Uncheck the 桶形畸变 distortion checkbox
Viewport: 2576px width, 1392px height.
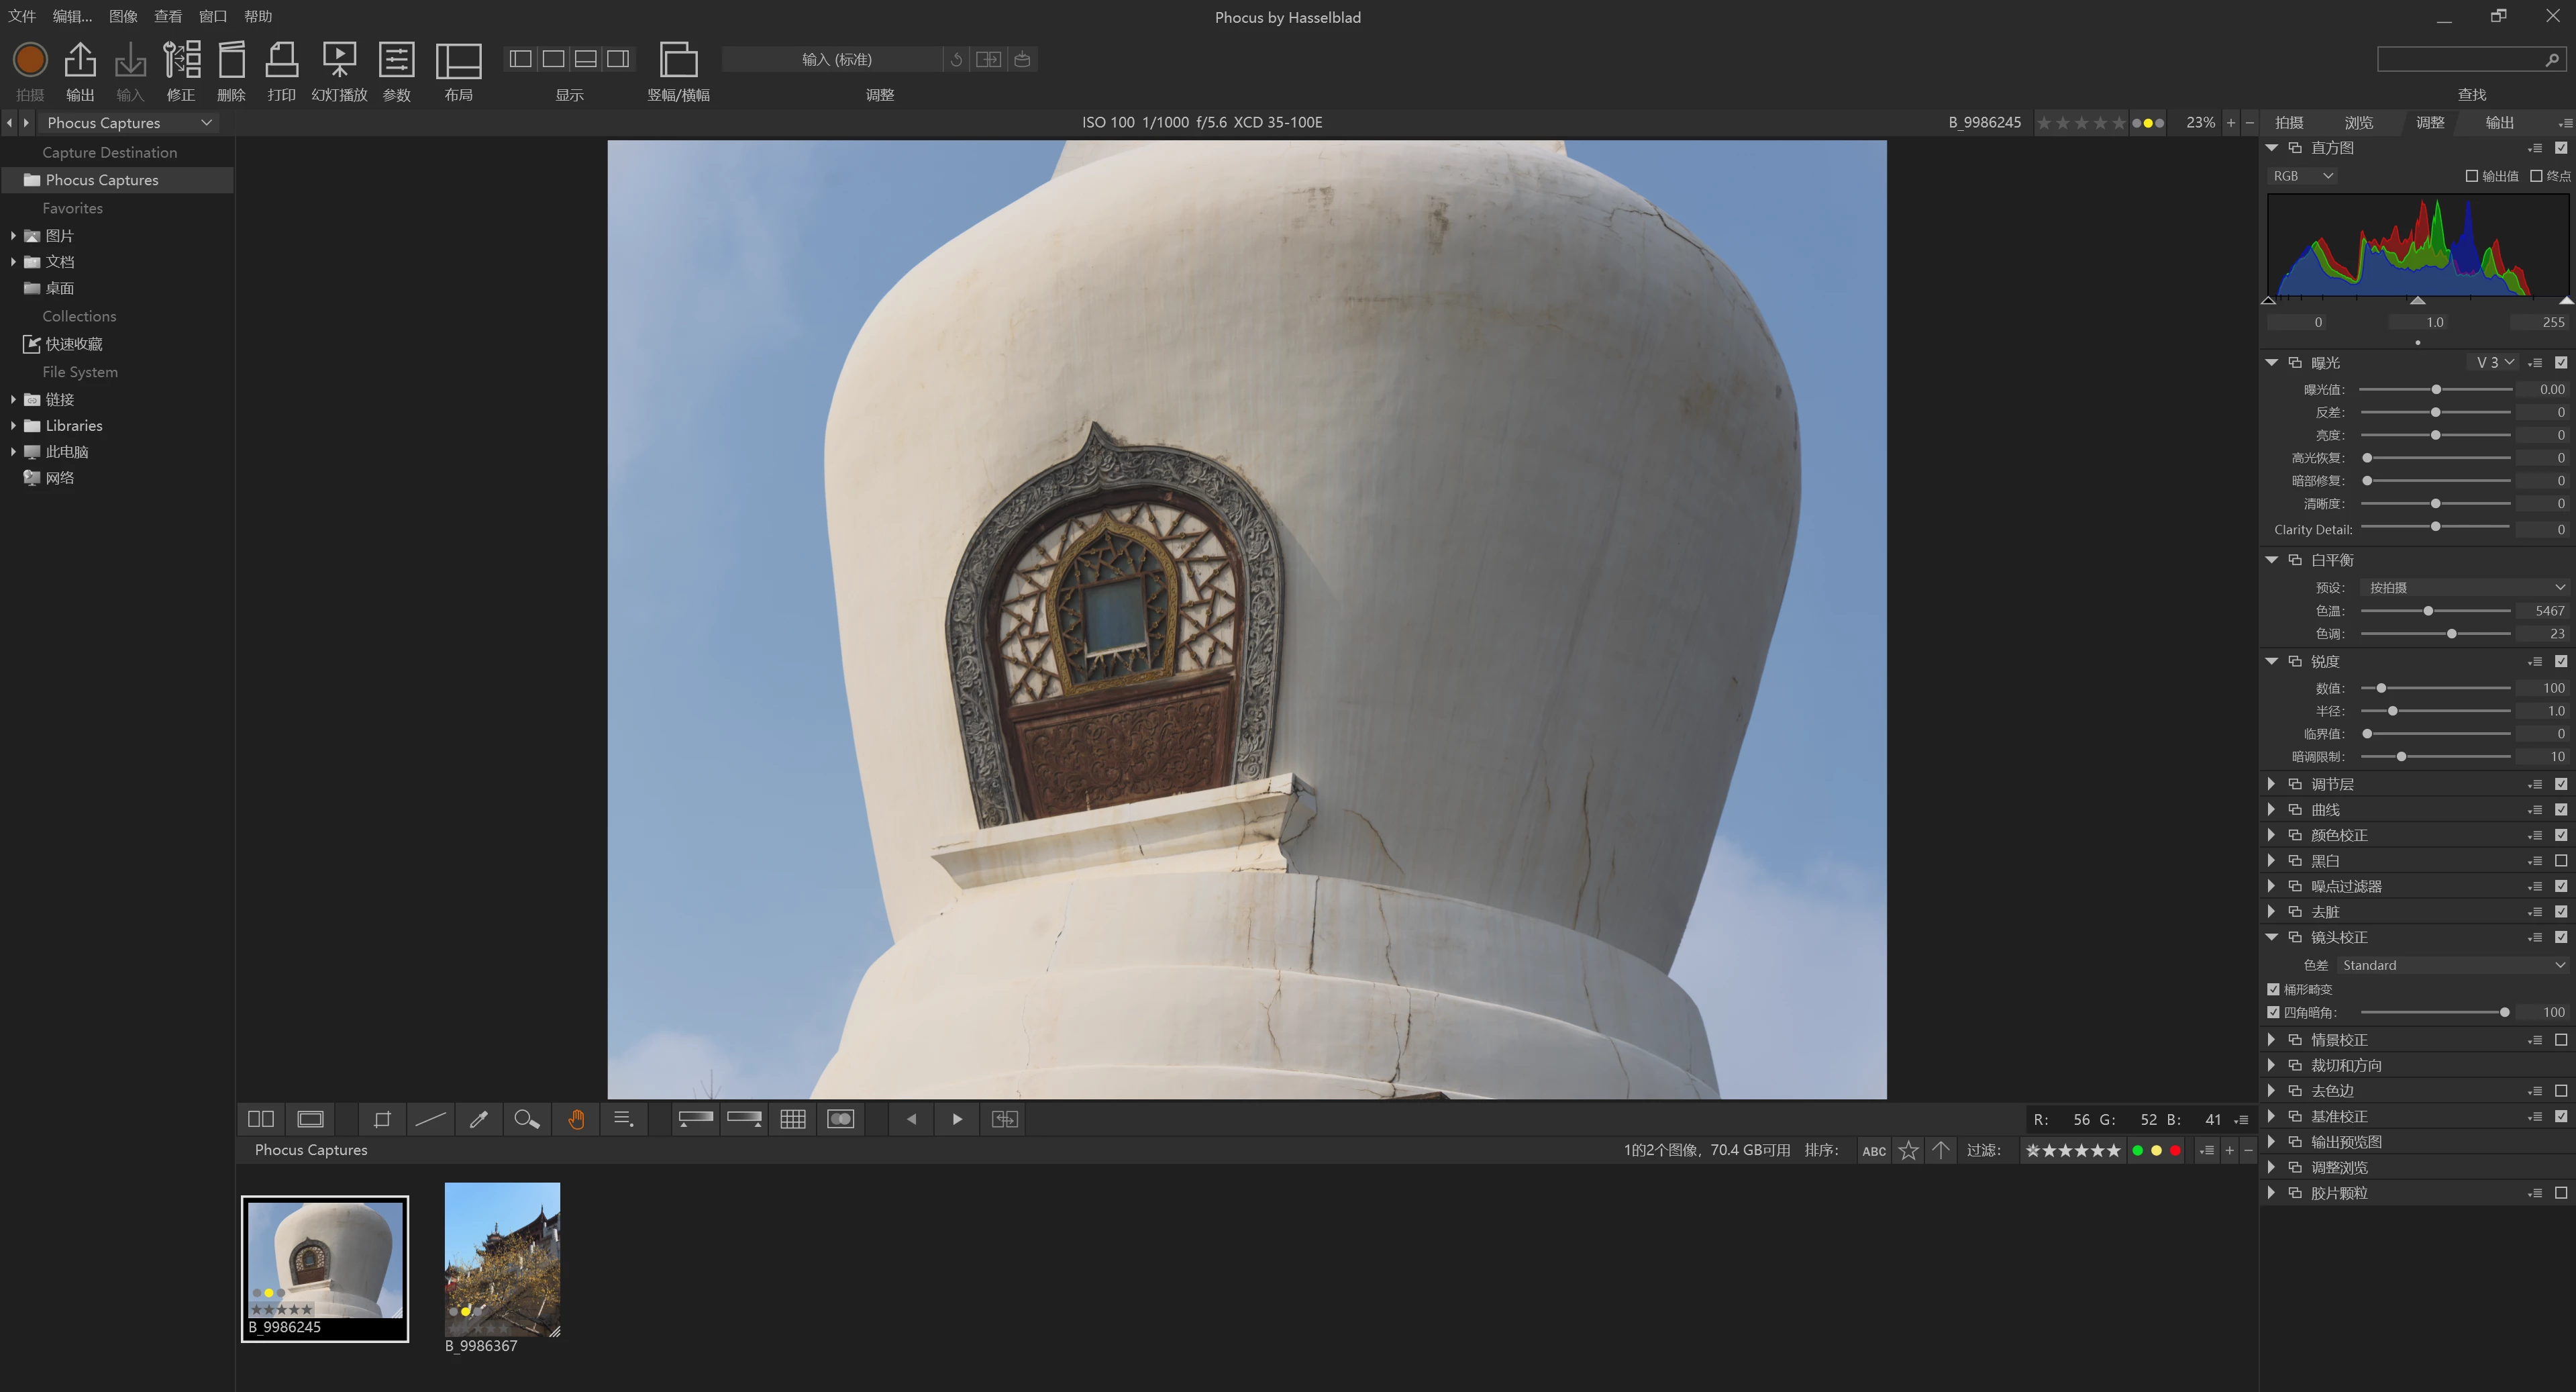point(2273,989)
